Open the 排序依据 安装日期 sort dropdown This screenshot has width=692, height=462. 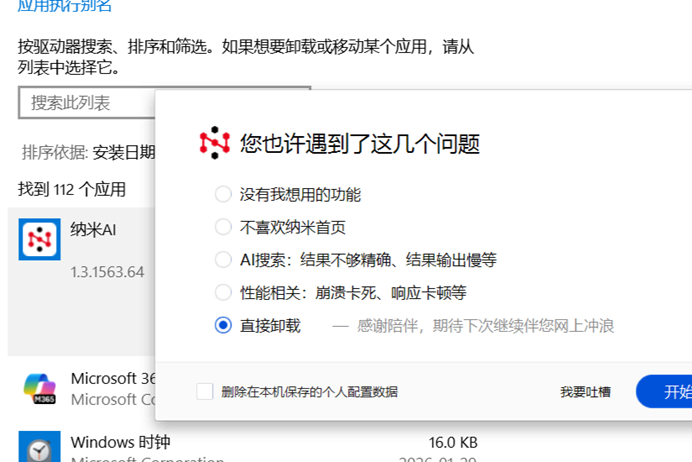[123, 152]
